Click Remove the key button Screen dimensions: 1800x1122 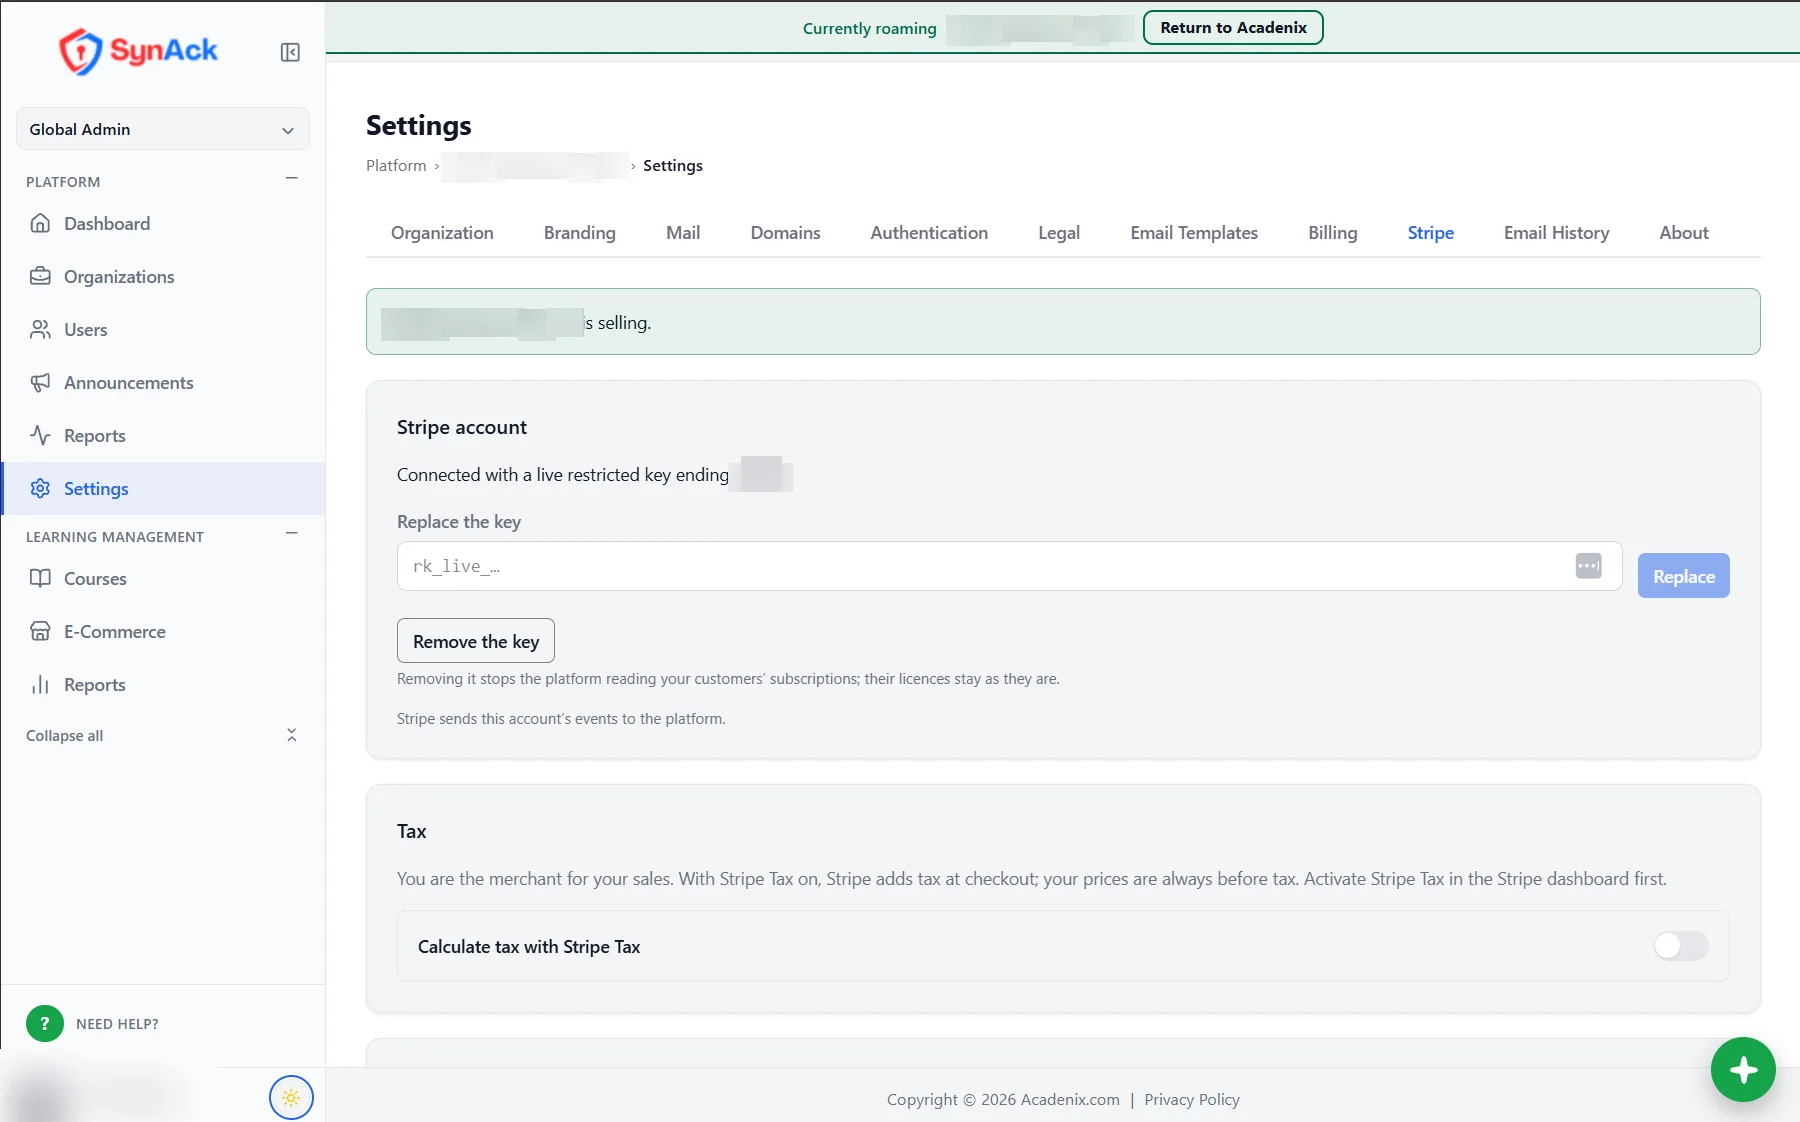point(476,641)
